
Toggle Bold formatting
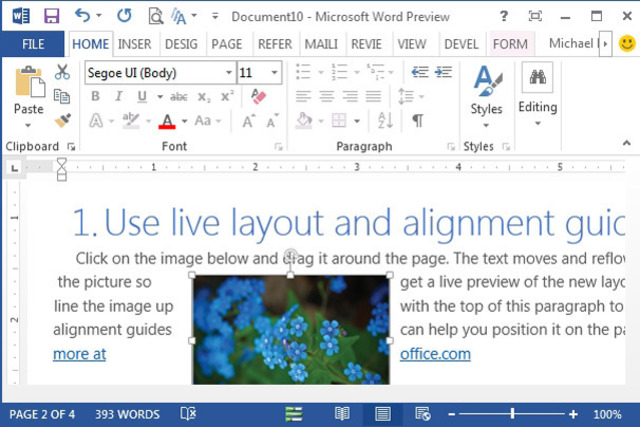click(x=96, y=96)
